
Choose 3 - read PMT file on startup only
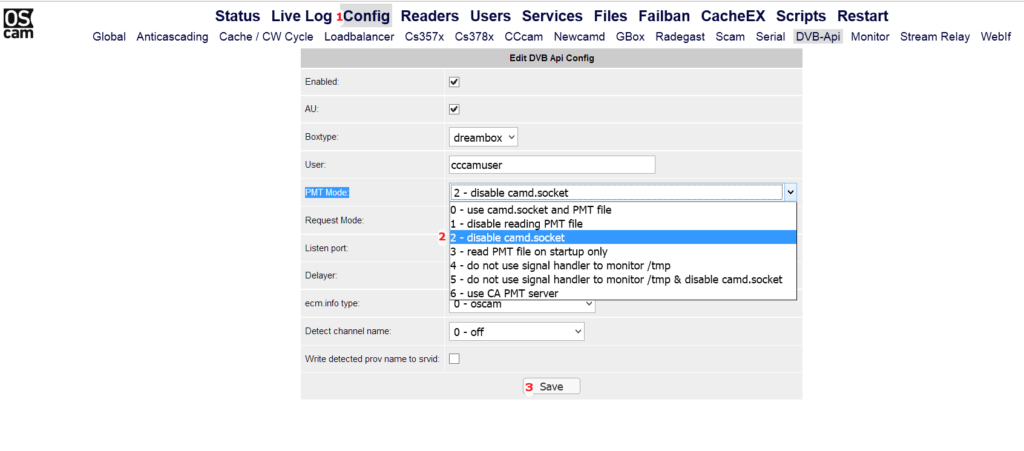(x=622, y=251)
